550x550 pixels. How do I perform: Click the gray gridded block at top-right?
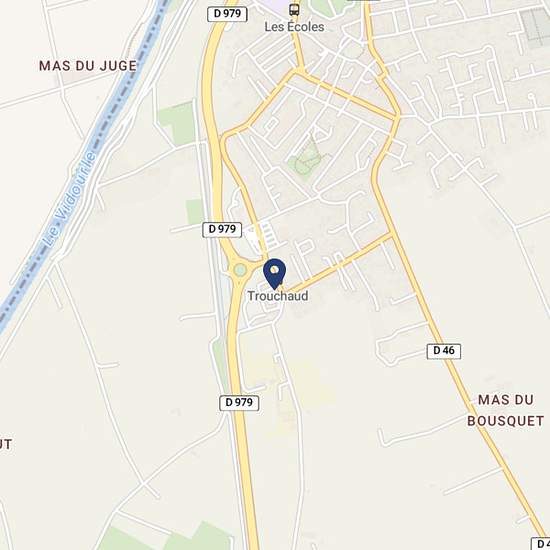pyautogui.click(x=535, y=28)
